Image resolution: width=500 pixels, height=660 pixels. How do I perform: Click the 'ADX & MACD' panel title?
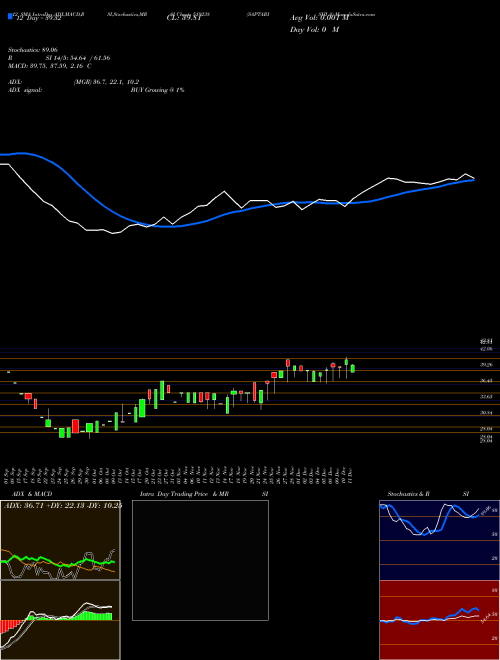32,494
